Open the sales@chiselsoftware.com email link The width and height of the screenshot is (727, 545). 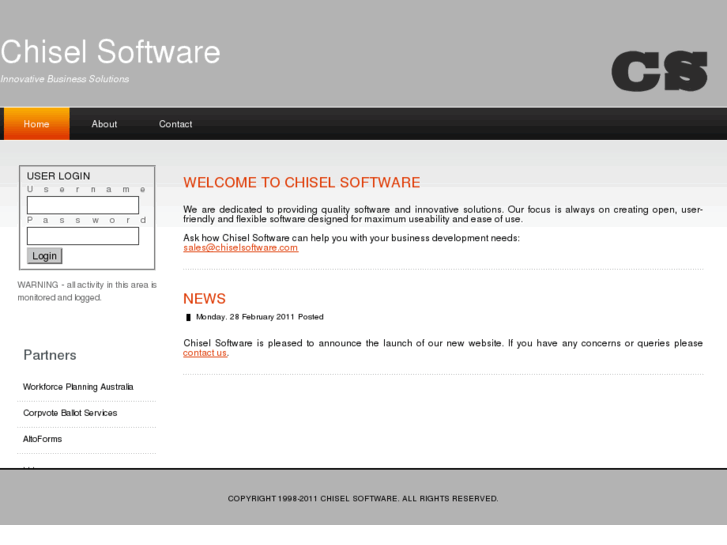pos(241,248)
